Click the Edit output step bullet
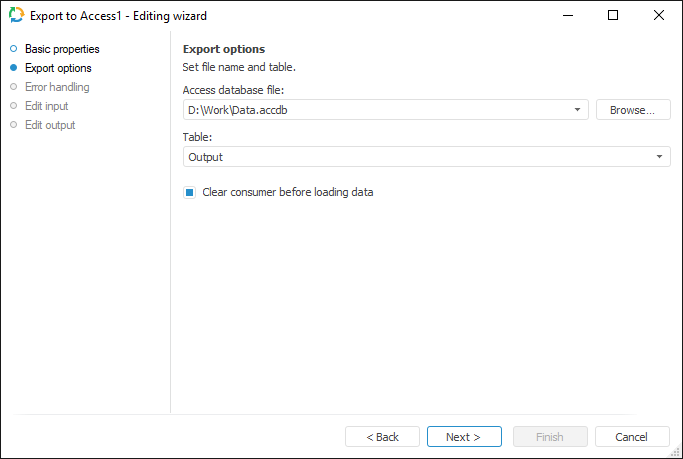Viewport: 683px width, 459px height. point(14,125)
